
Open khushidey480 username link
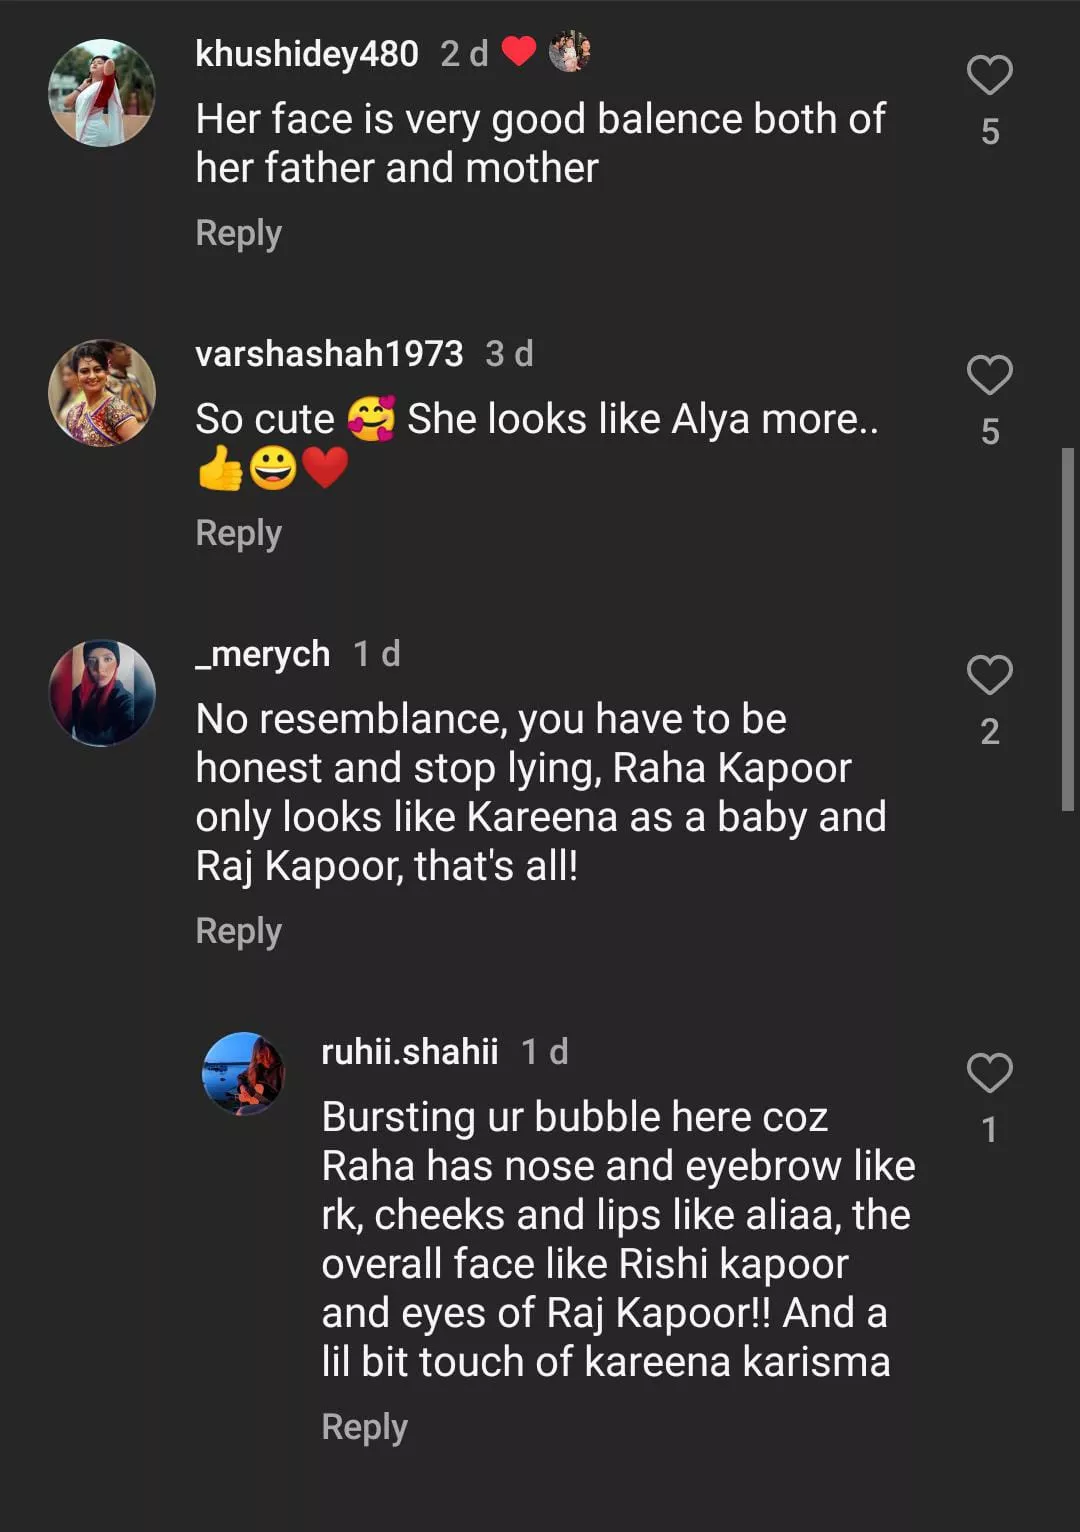[306, 54]
